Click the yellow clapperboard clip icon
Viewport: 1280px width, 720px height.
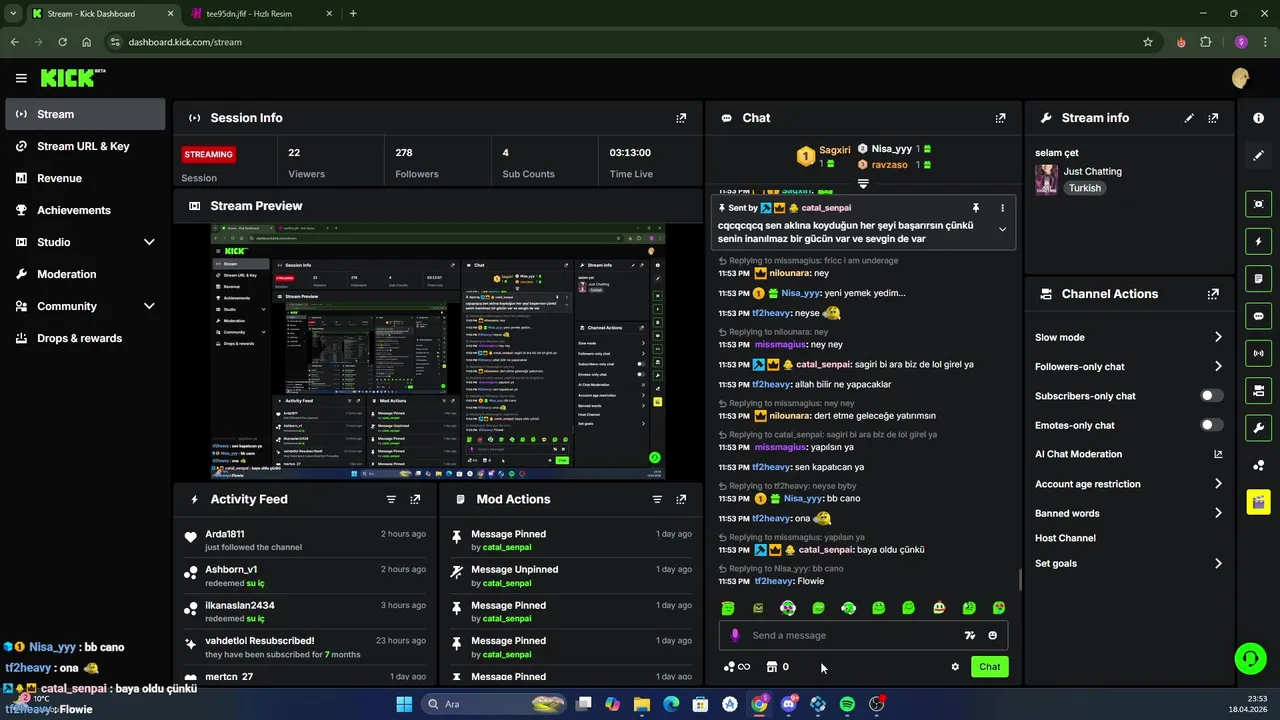1258,501
